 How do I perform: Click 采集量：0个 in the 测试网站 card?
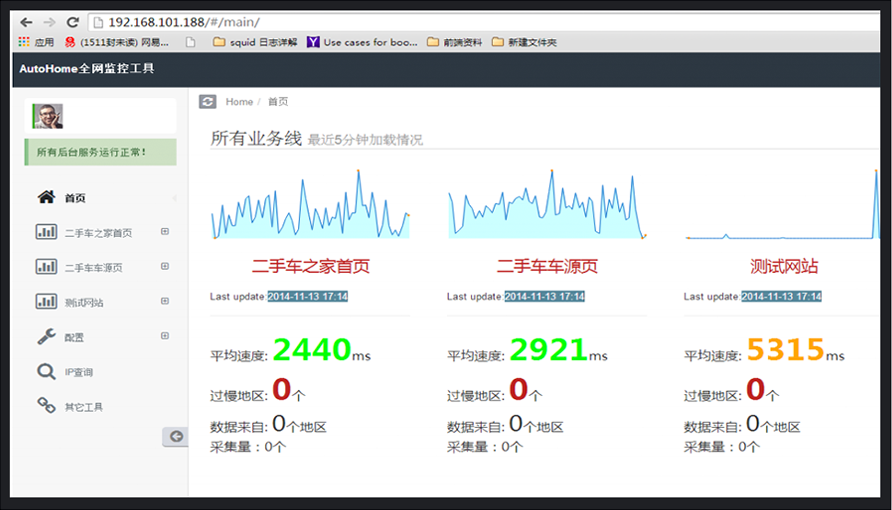(721, 447)
